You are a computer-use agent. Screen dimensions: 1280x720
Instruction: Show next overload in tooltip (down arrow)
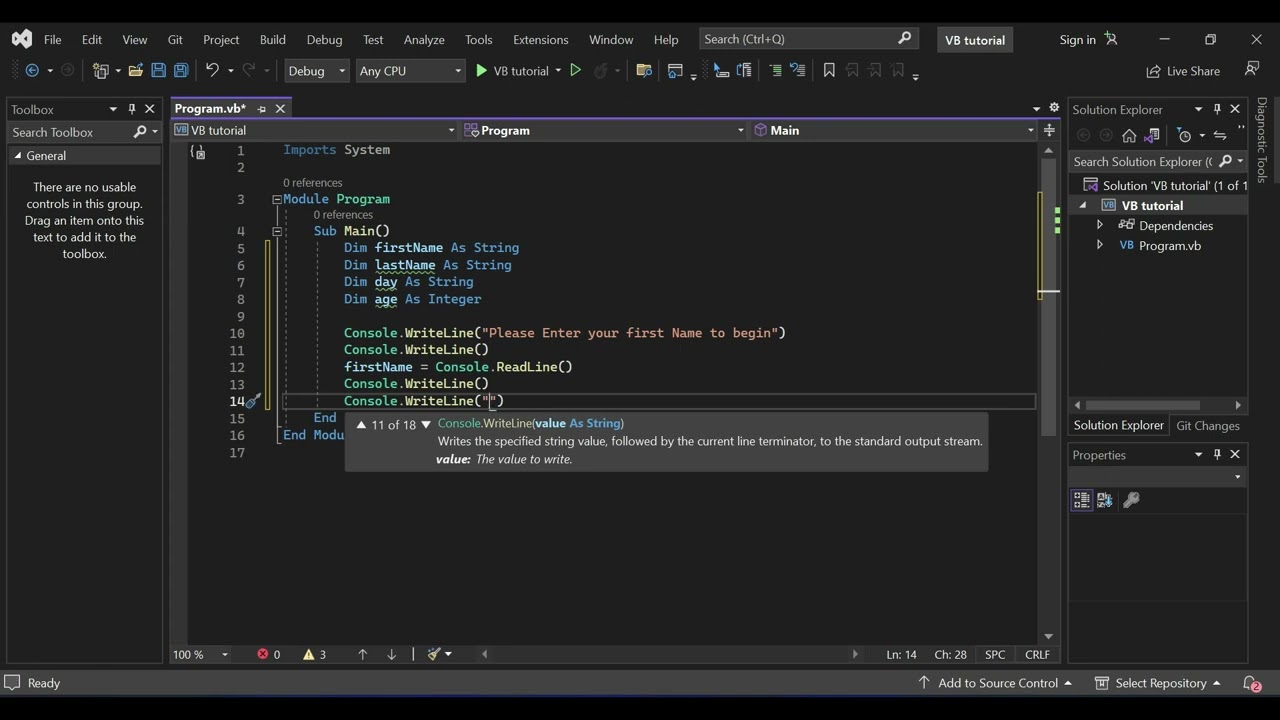(x=426, y=424)
